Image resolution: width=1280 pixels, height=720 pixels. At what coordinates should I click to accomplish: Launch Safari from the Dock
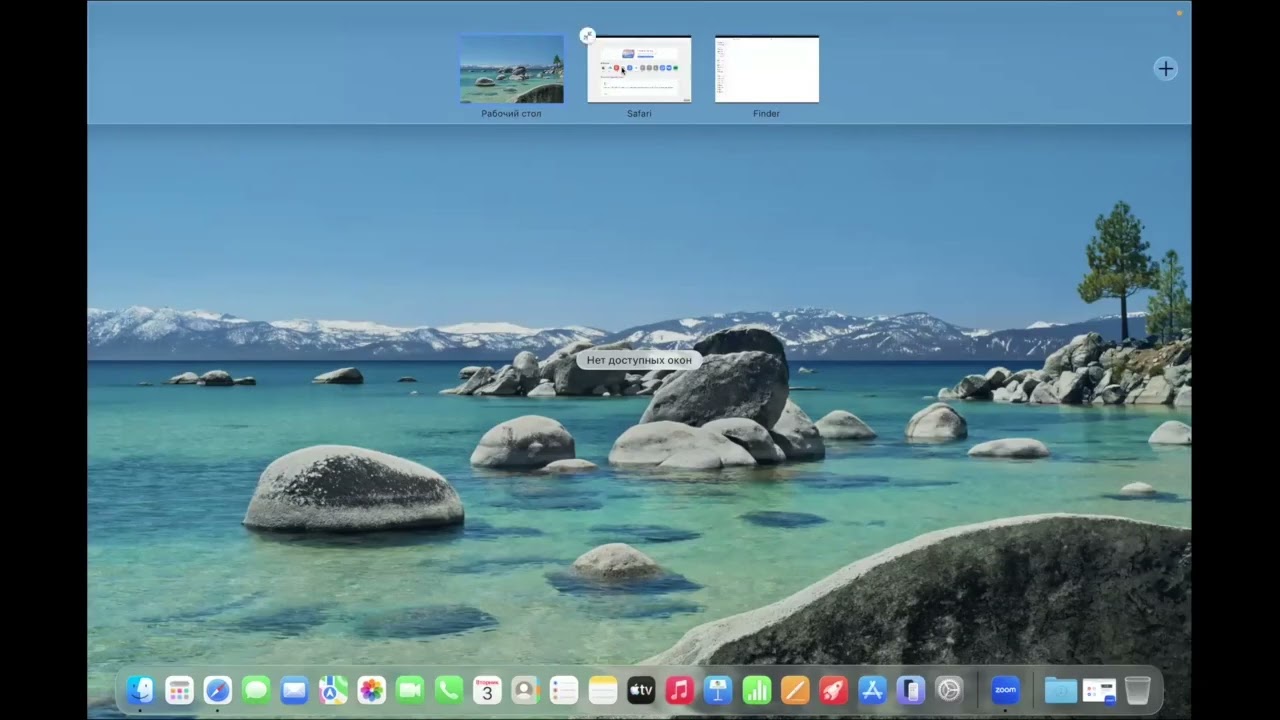coord(217,690)
